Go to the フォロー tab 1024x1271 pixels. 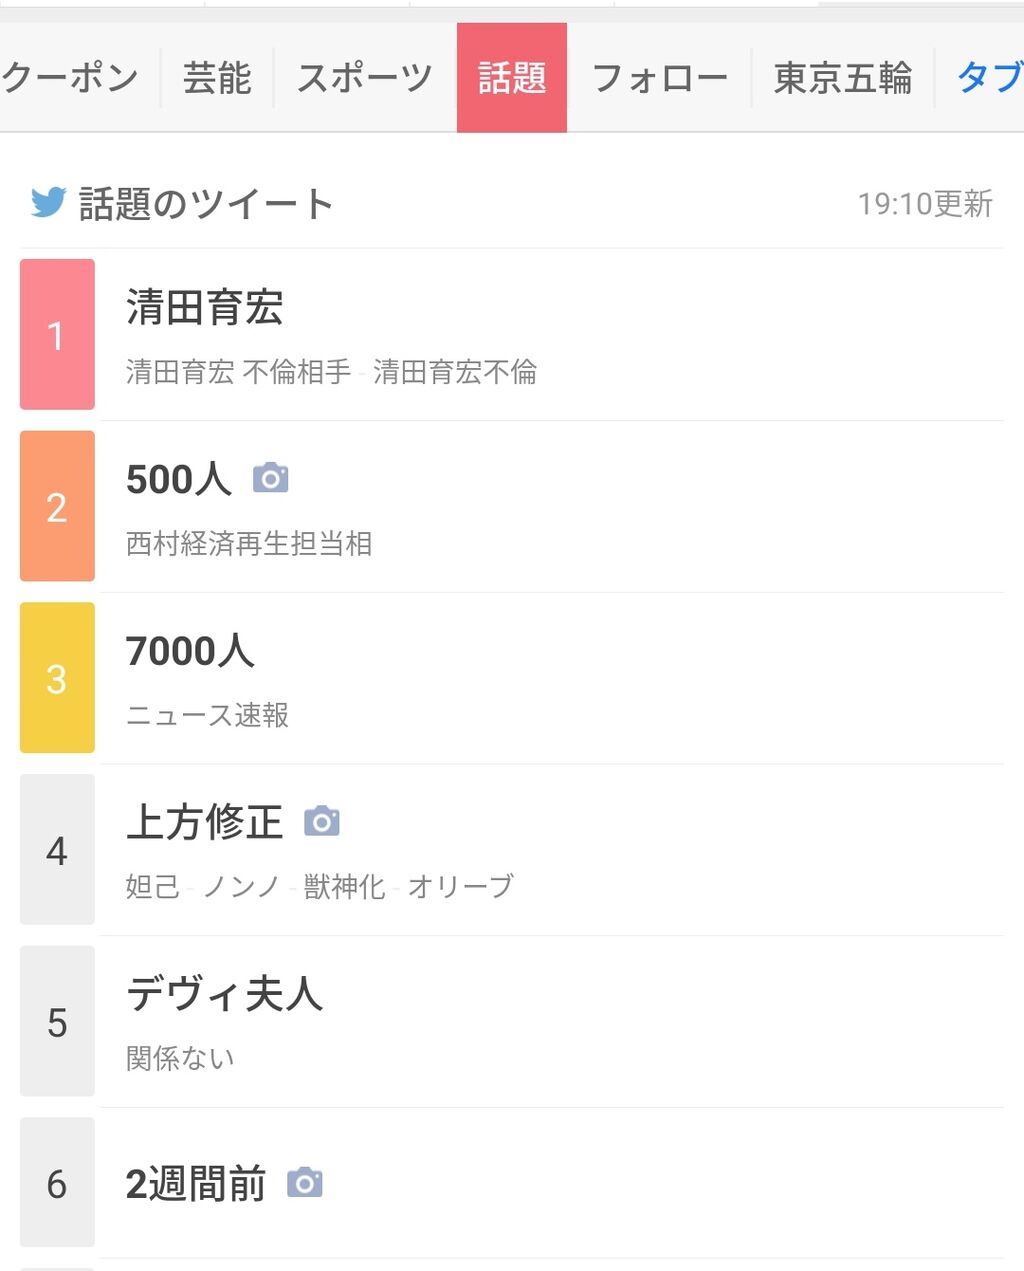pyautogui.click(x=659, y=78)
